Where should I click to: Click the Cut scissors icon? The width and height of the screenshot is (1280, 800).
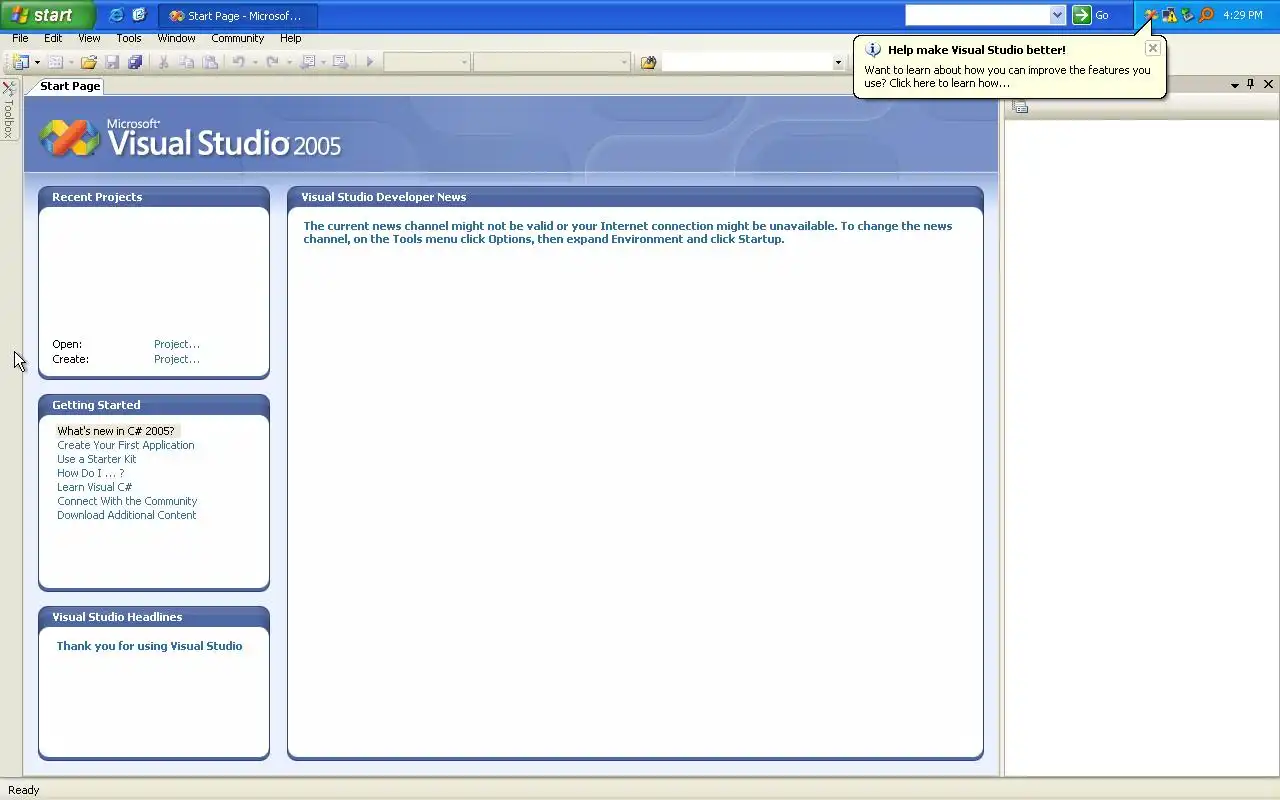point(164,62)
